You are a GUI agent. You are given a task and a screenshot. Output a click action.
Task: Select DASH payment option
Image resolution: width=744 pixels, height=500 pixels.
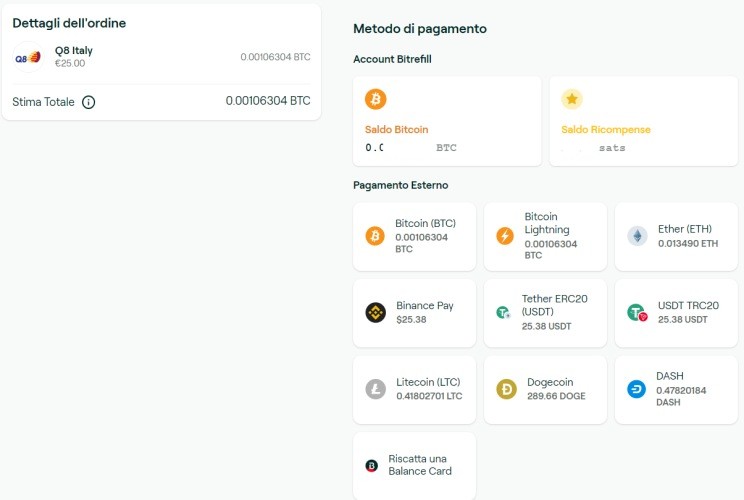point(676,390)
